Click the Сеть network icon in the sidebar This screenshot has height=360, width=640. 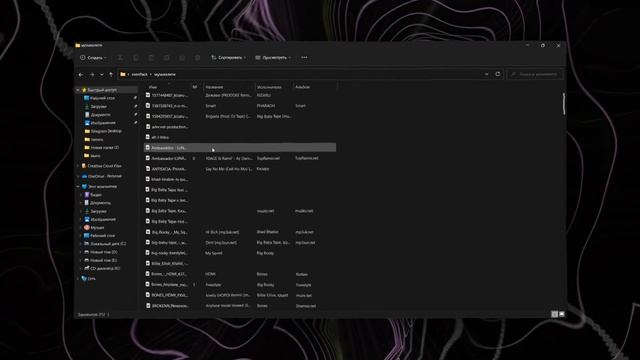click(x=84, y=278)
